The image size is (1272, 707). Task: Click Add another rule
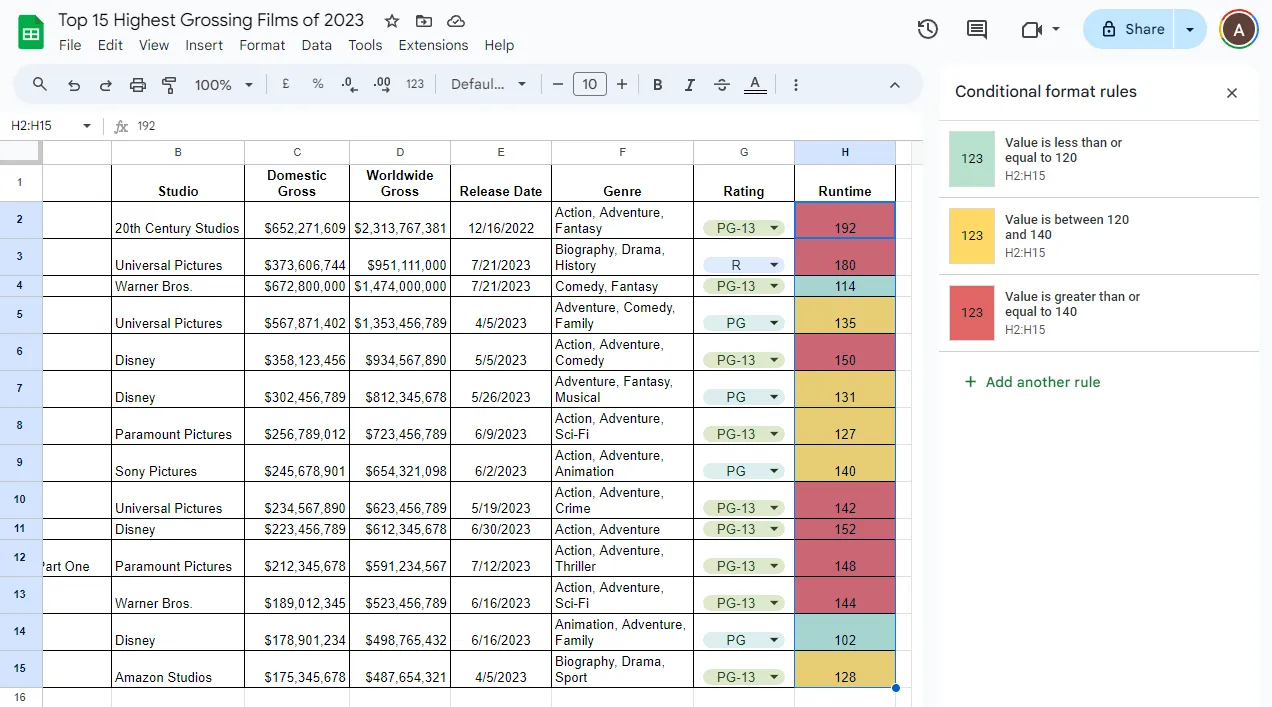1032,382
